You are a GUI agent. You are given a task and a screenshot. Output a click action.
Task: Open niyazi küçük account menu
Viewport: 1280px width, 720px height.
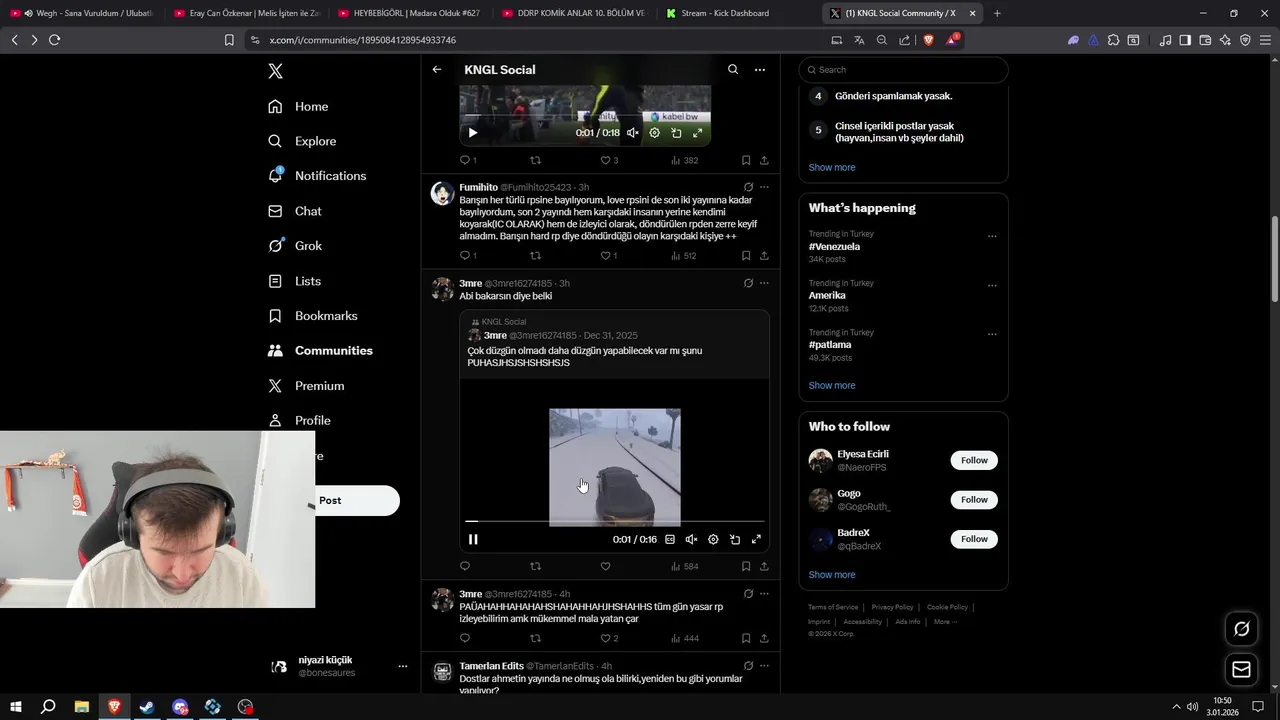pyautogui.click(x=340, y=666)
